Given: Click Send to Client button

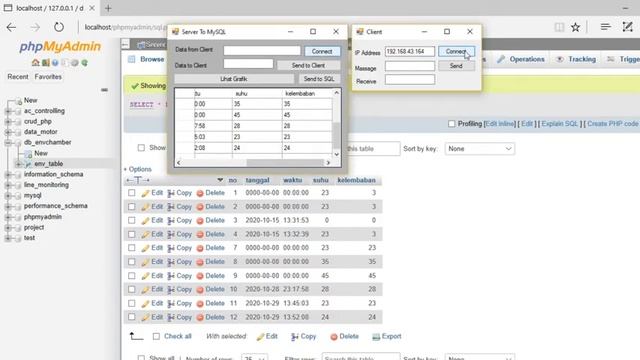Looking at the screenshot, I should click(308, 65).
